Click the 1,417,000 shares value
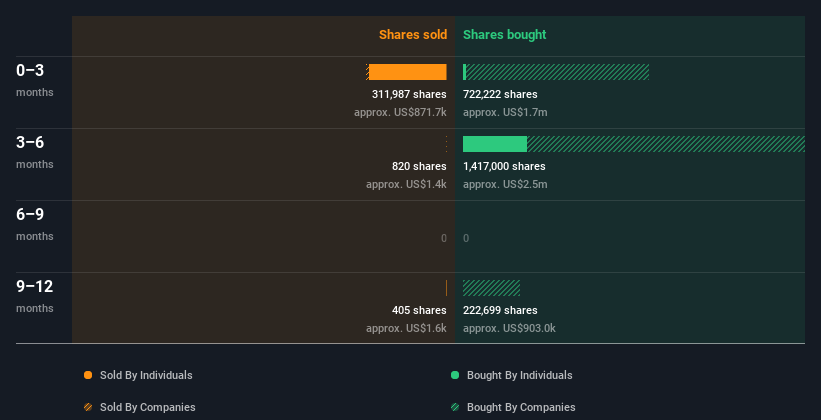Viewport: 821px width, 420px height. pyautogui.click(x=504, y=166)
